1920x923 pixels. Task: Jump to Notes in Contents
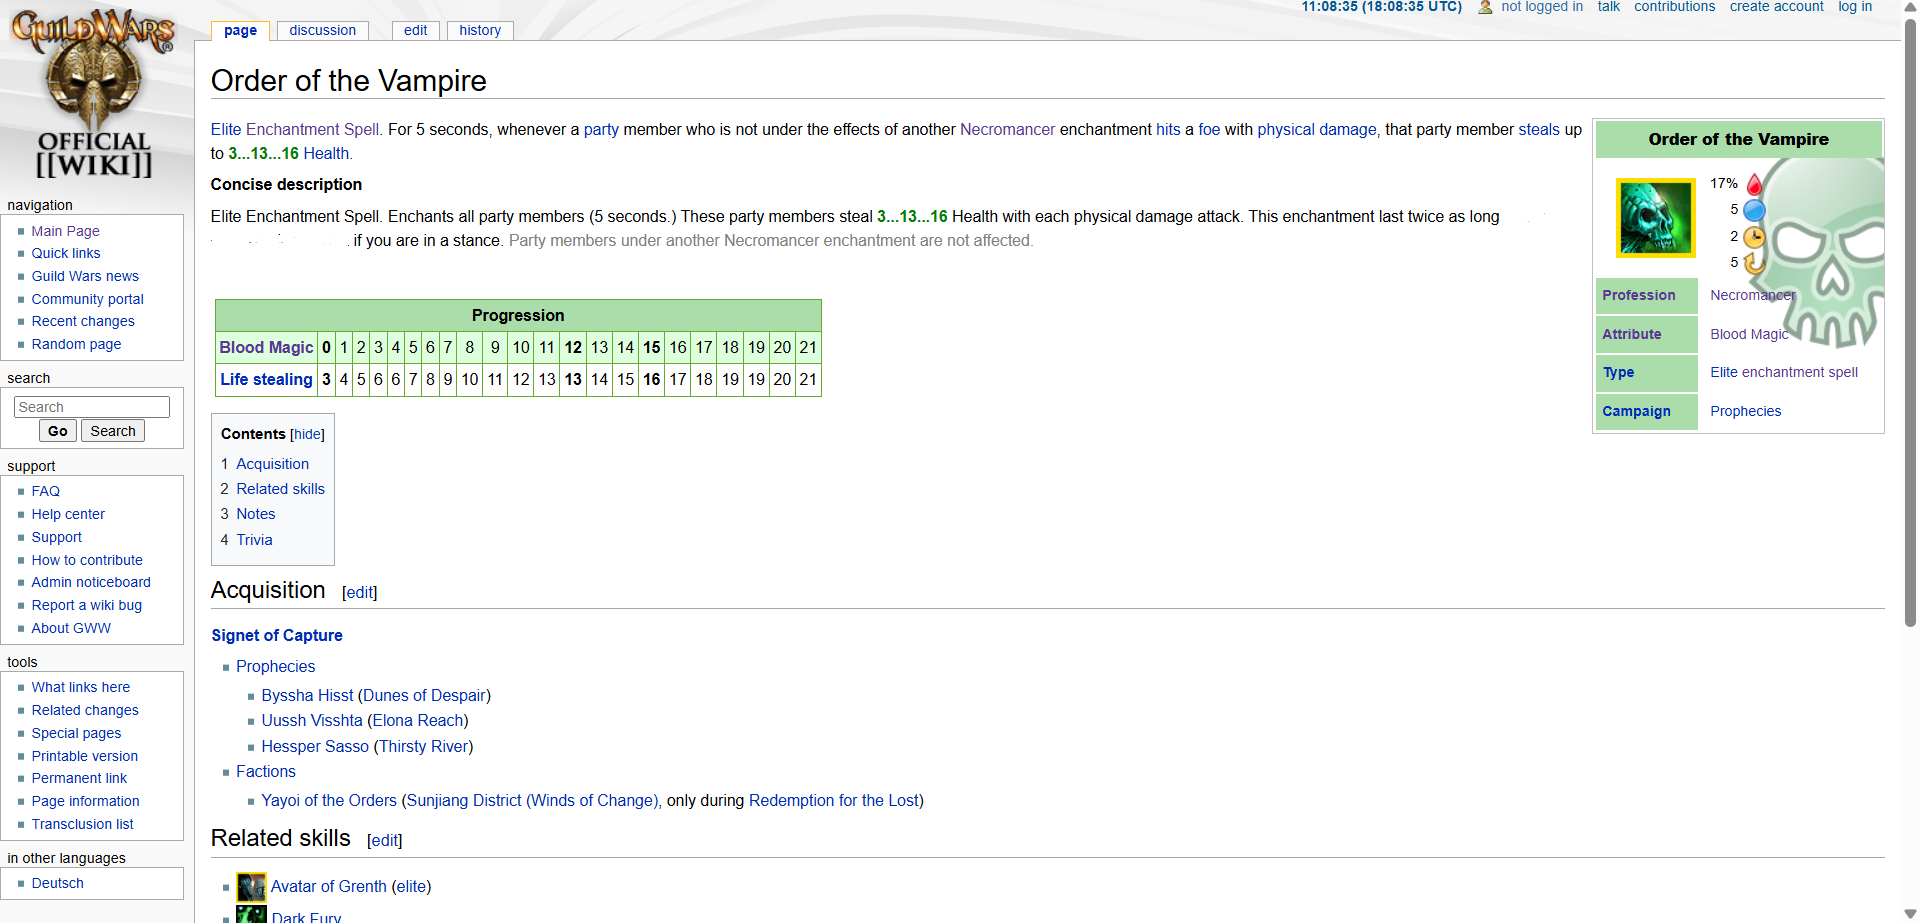coord(256,514)
